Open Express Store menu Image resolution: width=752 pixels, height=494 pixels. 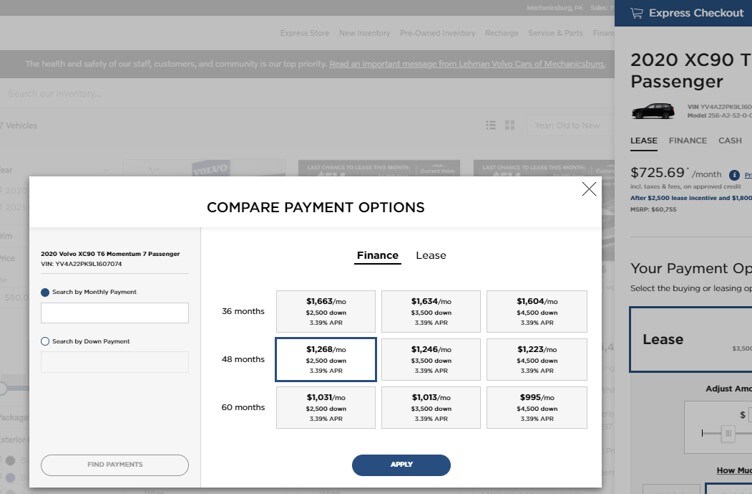click(305, 33)
